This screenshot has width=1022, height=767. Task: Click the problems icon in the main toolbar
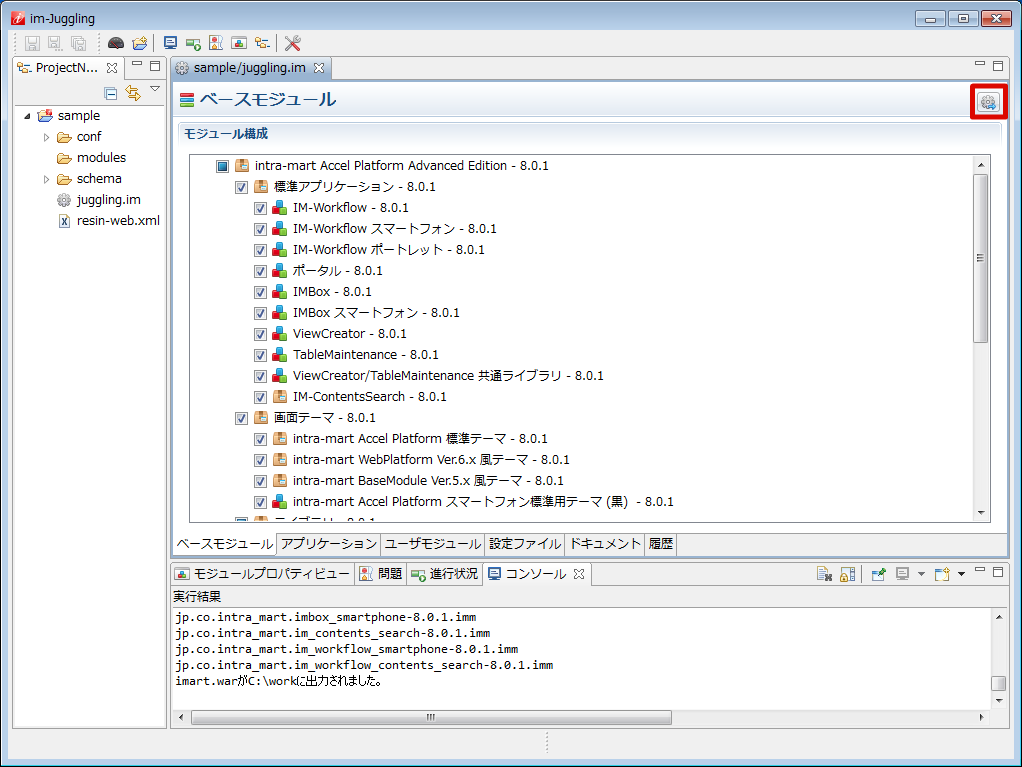pos(216,43)
